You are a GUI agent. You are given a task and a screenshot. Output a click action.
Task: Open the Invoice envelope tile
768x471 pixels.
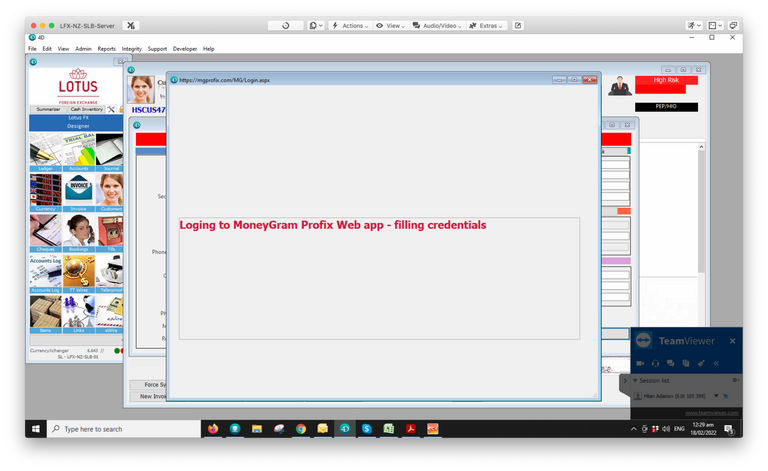(78, 192)
